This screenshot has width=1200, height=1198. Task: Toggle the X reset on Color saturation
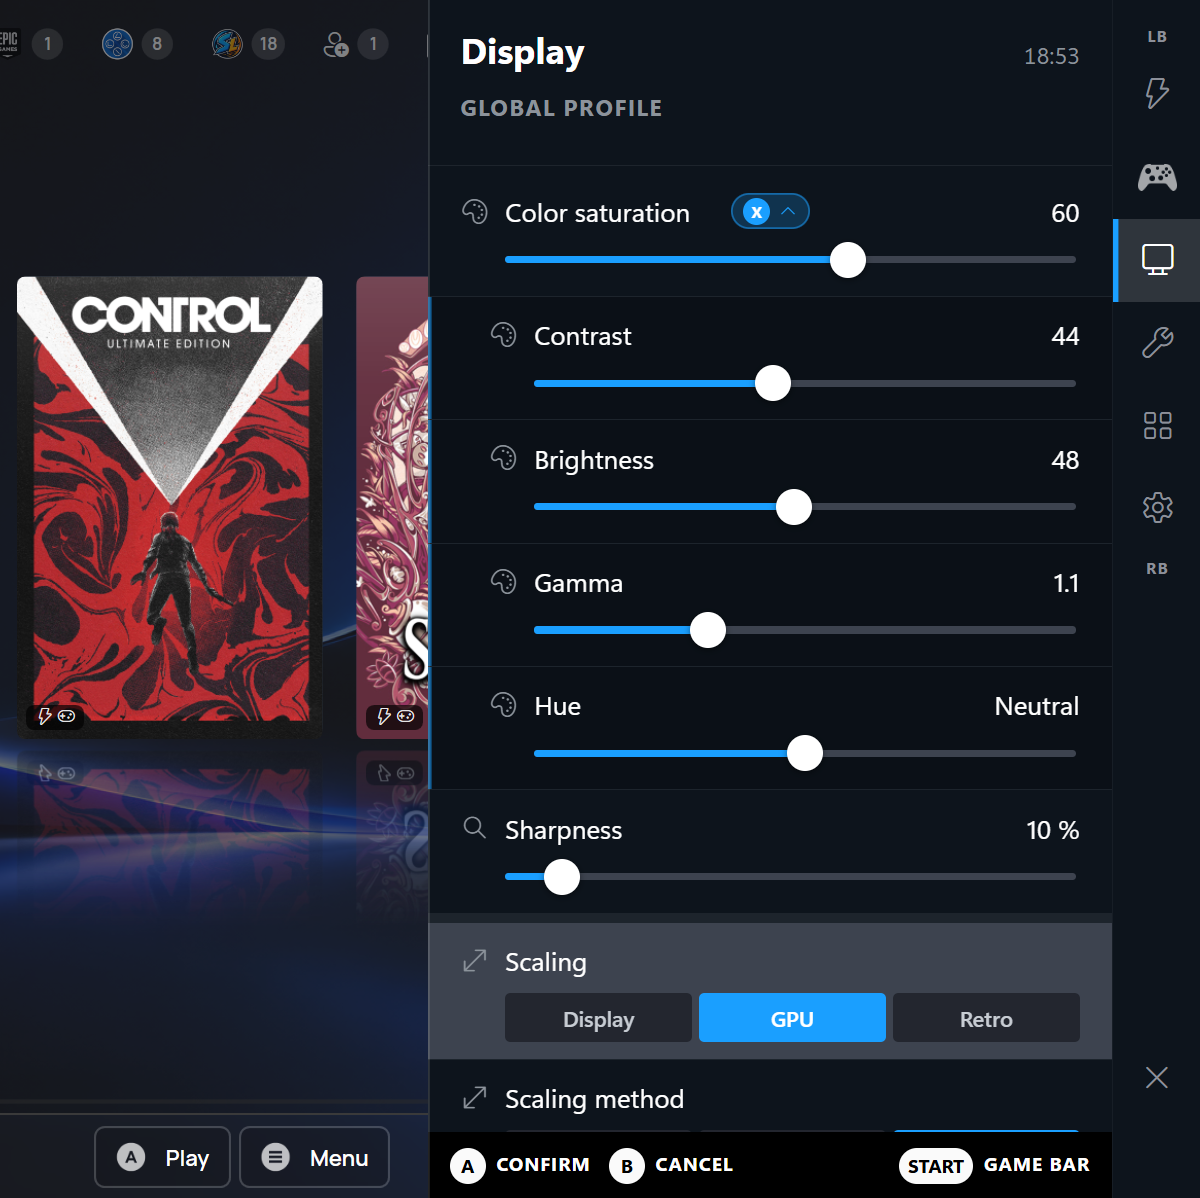pos(757,212)
